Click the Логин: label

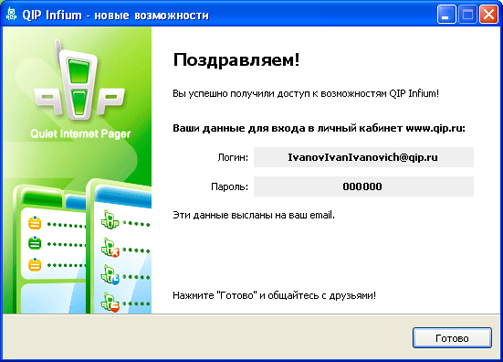233,157
